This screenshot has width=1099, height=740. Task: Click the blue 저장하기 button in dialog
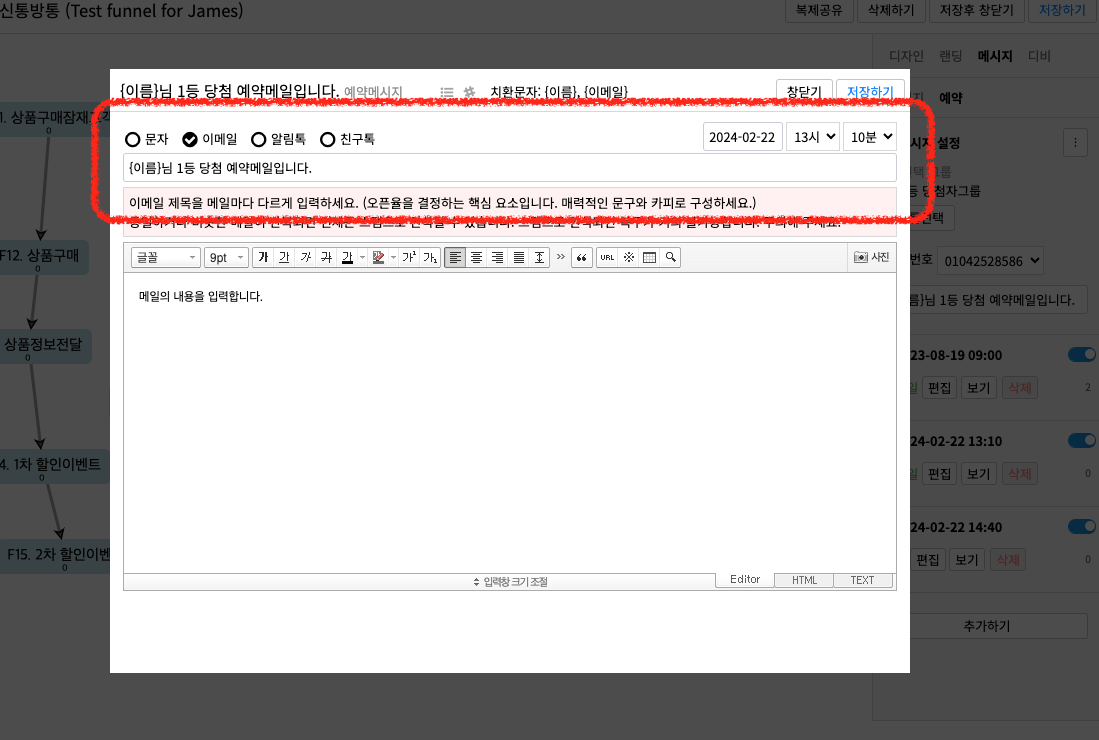(x=870, y=92)
